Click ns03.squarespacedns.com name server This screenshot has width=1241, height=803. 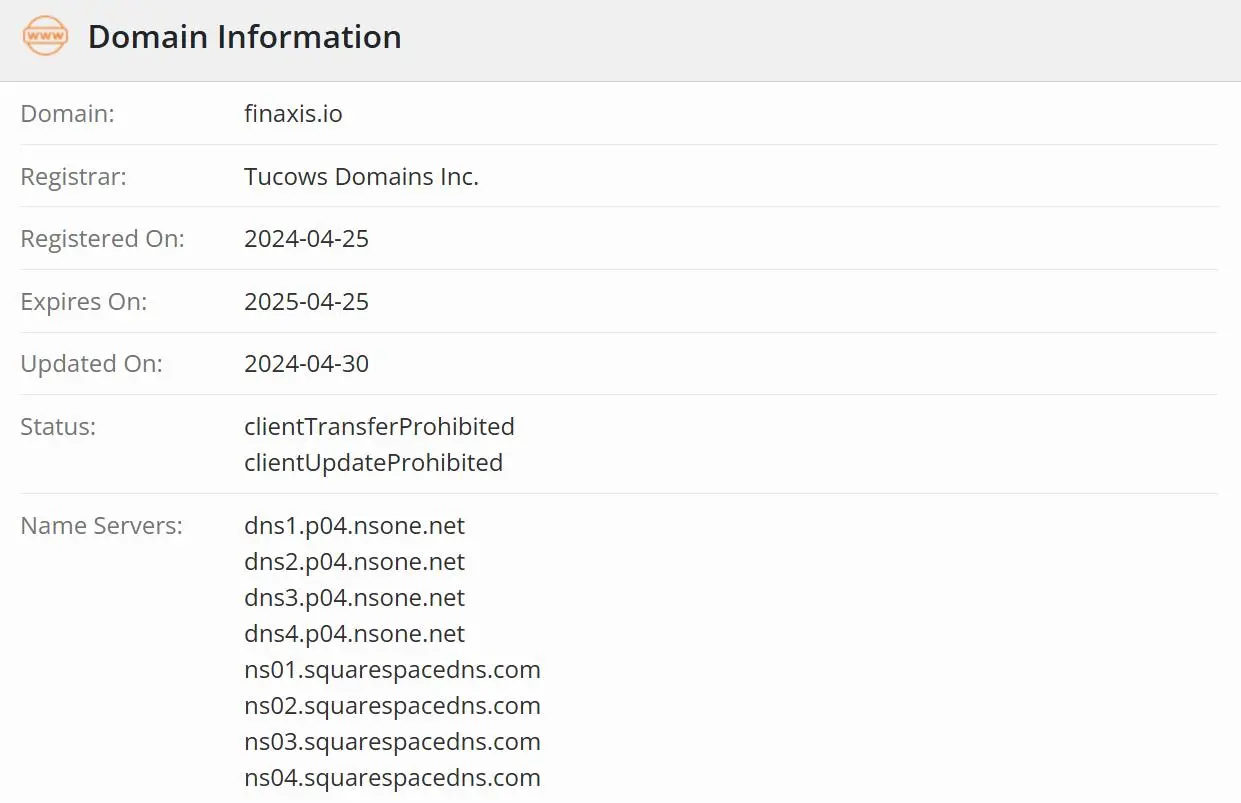tap(392, 741)
